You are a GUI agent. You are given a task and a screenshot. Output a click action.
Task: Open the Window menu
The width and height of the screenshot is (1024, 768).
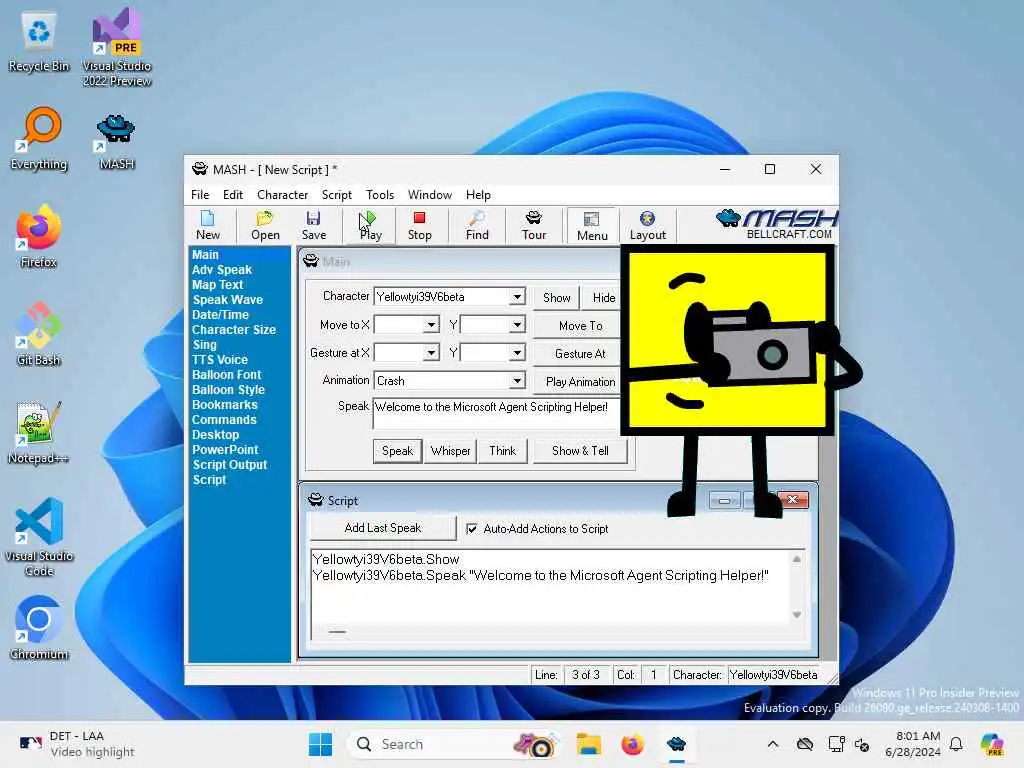[x=430, y=195]
